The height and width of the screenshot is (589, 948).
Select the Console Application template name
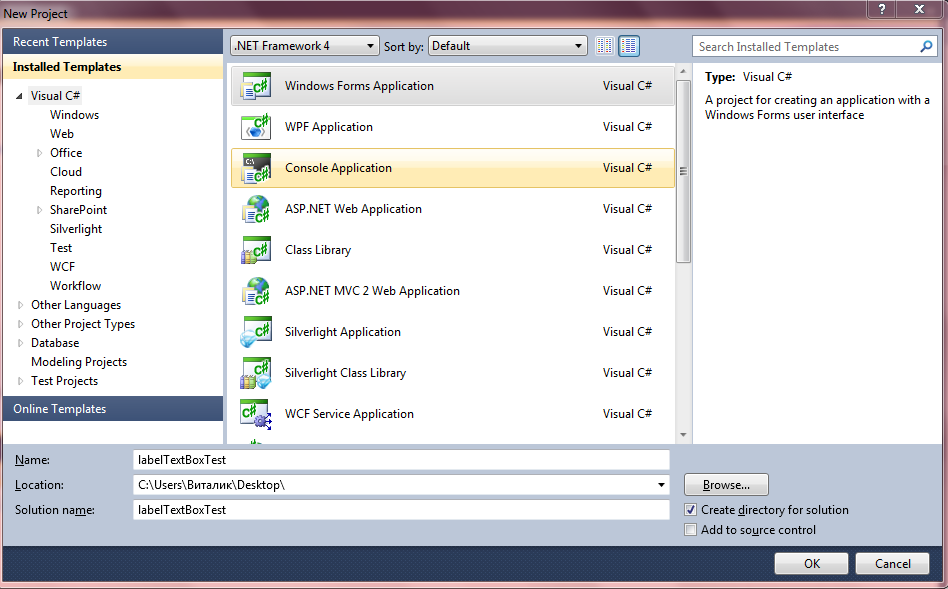click(x=339, y=168)
